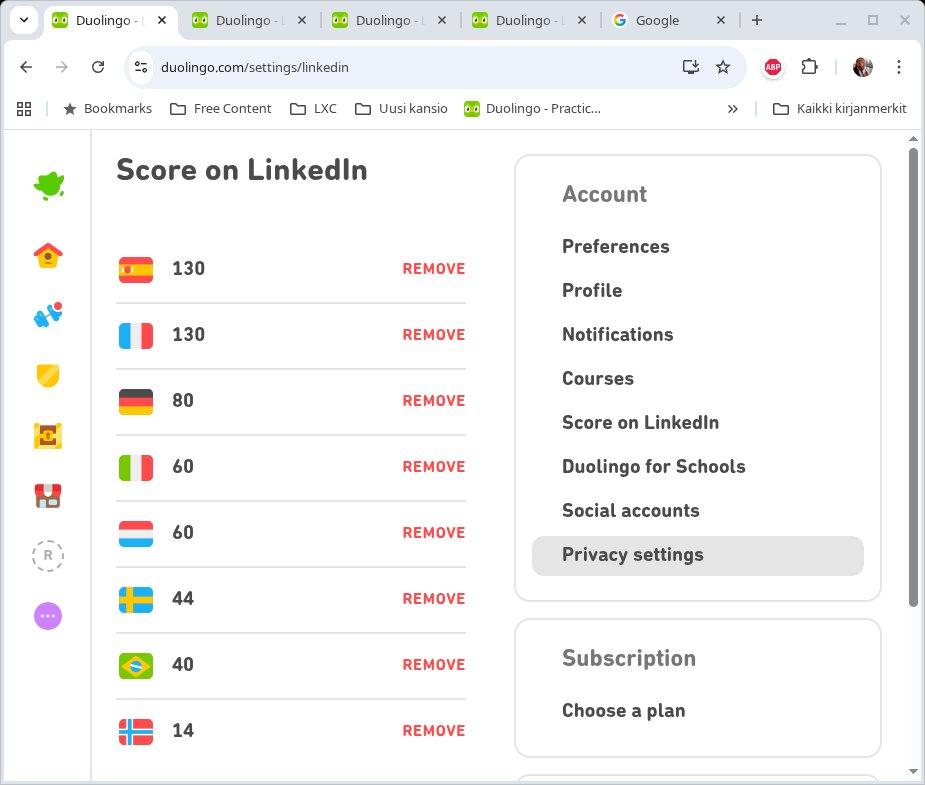Remove the Spanish score of 130
The width and height of the screenshot is (925, 785).
(x=433, y=269)
